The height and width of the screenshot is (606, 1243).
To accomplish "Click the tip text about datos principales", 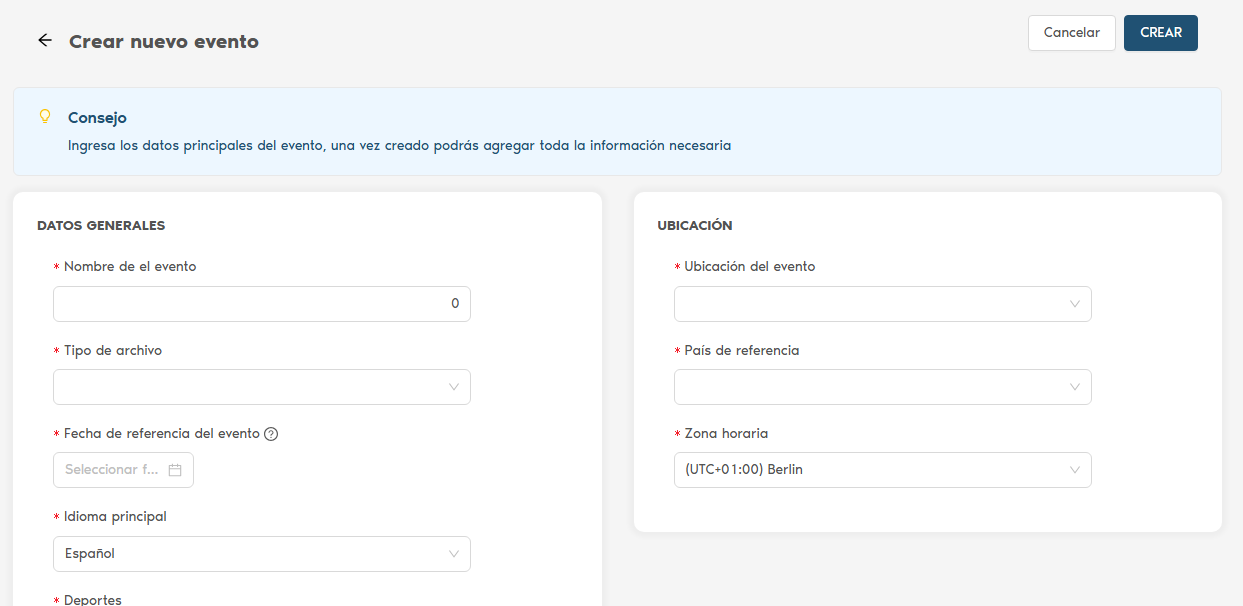I will 399,146.
